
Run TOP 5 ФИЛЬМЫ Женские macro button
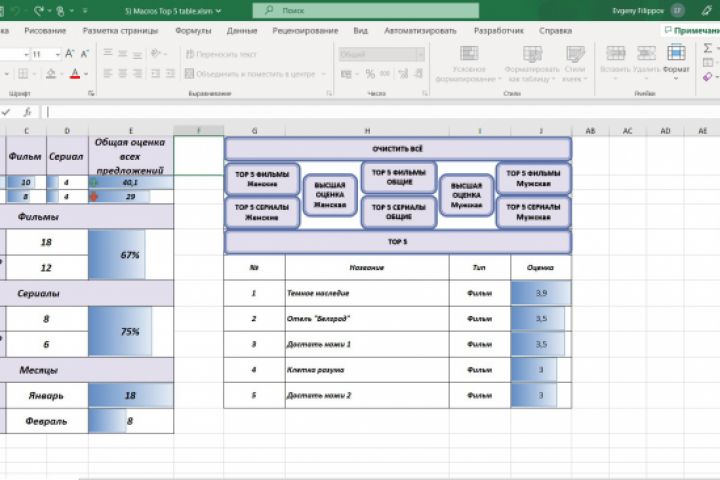coord(262,179)
